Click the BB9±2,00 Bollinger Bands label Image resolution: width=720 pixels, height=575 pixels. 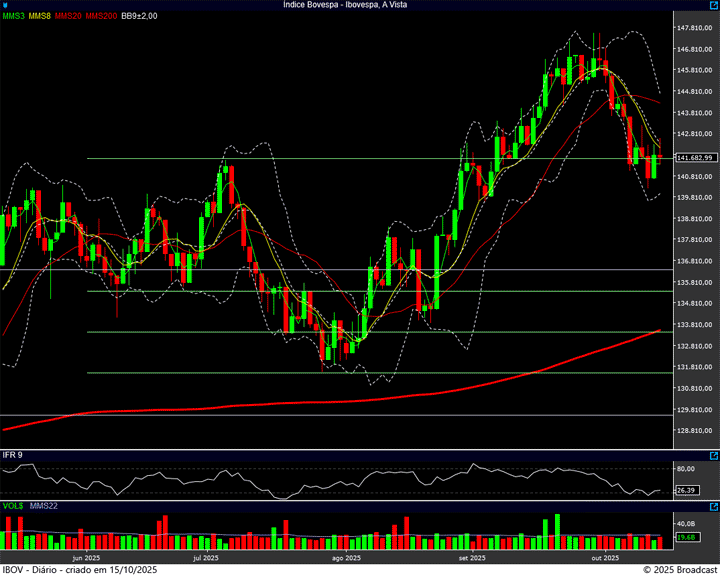tap(139, 17)
